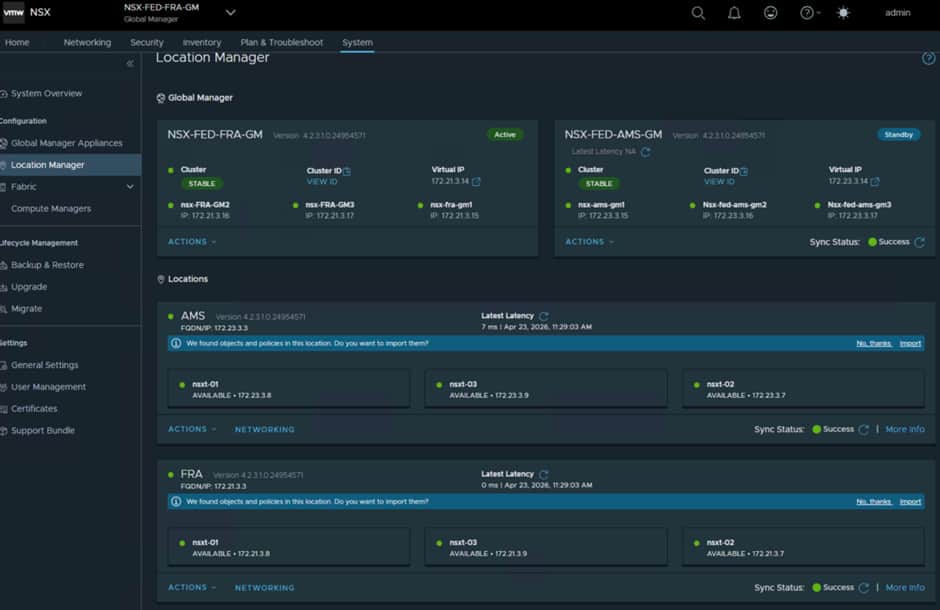Click the notifications bell icon
940x610 pixels.
click(734, 13)
